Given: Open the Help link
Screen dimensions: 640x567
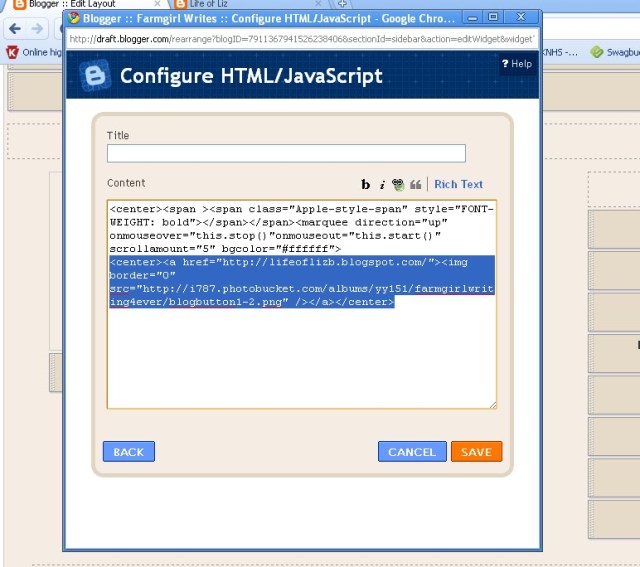Looking at the screenshot, I should pos(517,64).
